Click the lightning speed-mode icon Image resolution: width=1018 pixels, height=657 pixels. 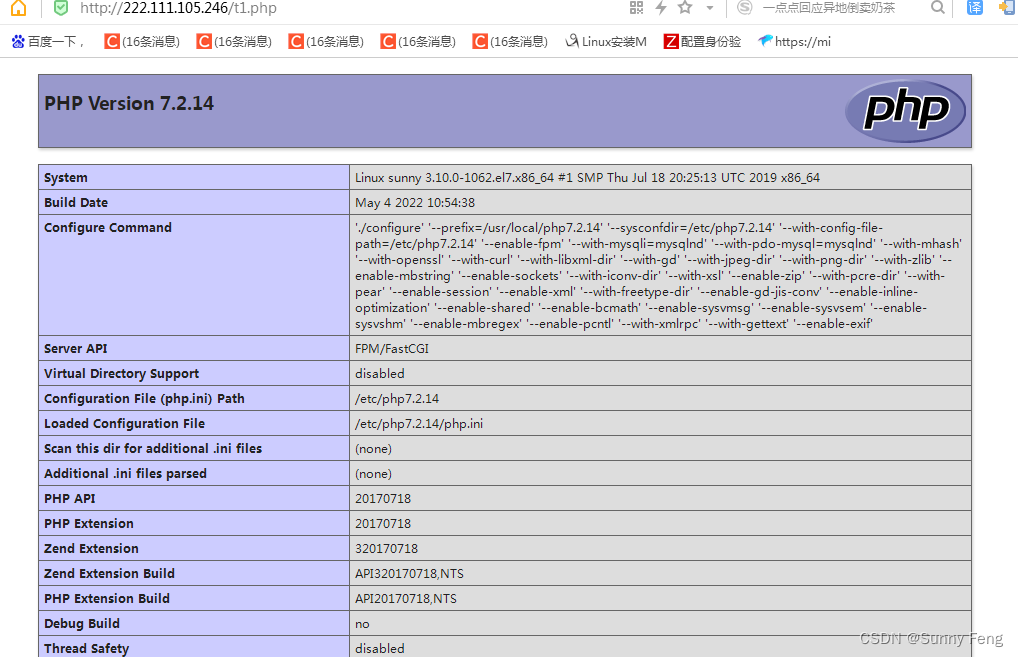tap(661, 8)
